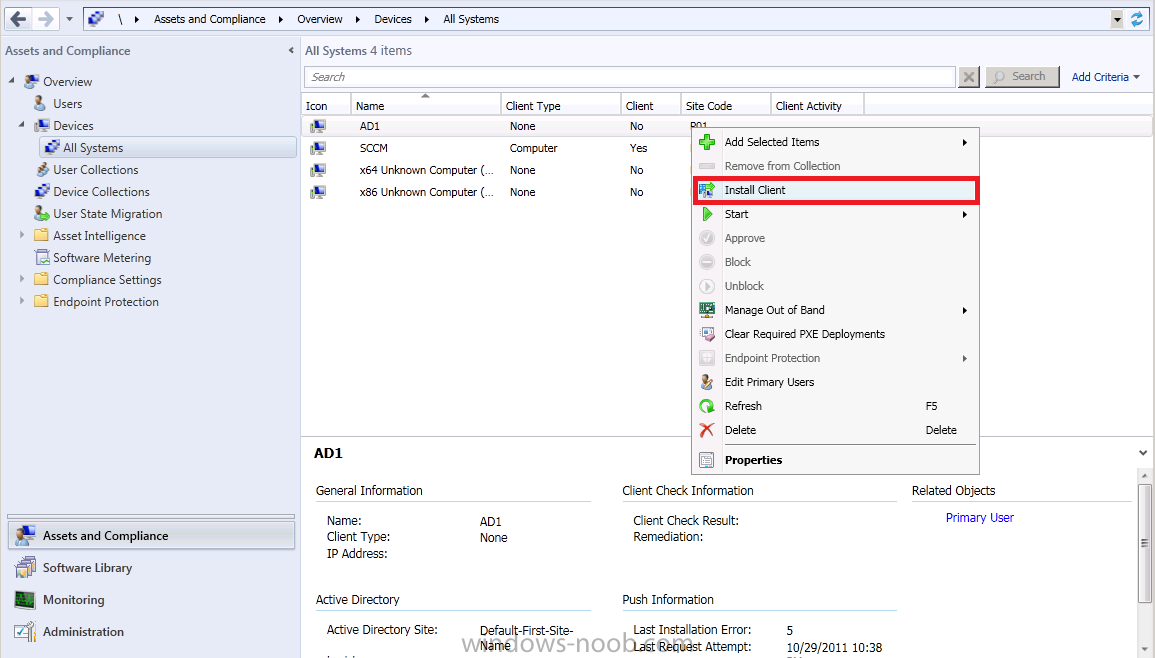Choose Clear Required PXE Deployments
Screen dimensions: 1155x658
[835, 334]
